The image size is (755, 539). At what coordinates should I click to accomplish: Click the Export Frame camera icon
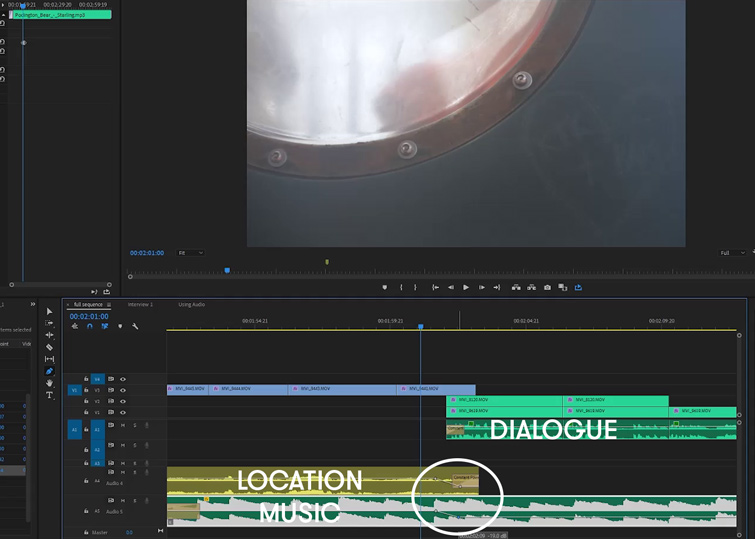(547, 288)
